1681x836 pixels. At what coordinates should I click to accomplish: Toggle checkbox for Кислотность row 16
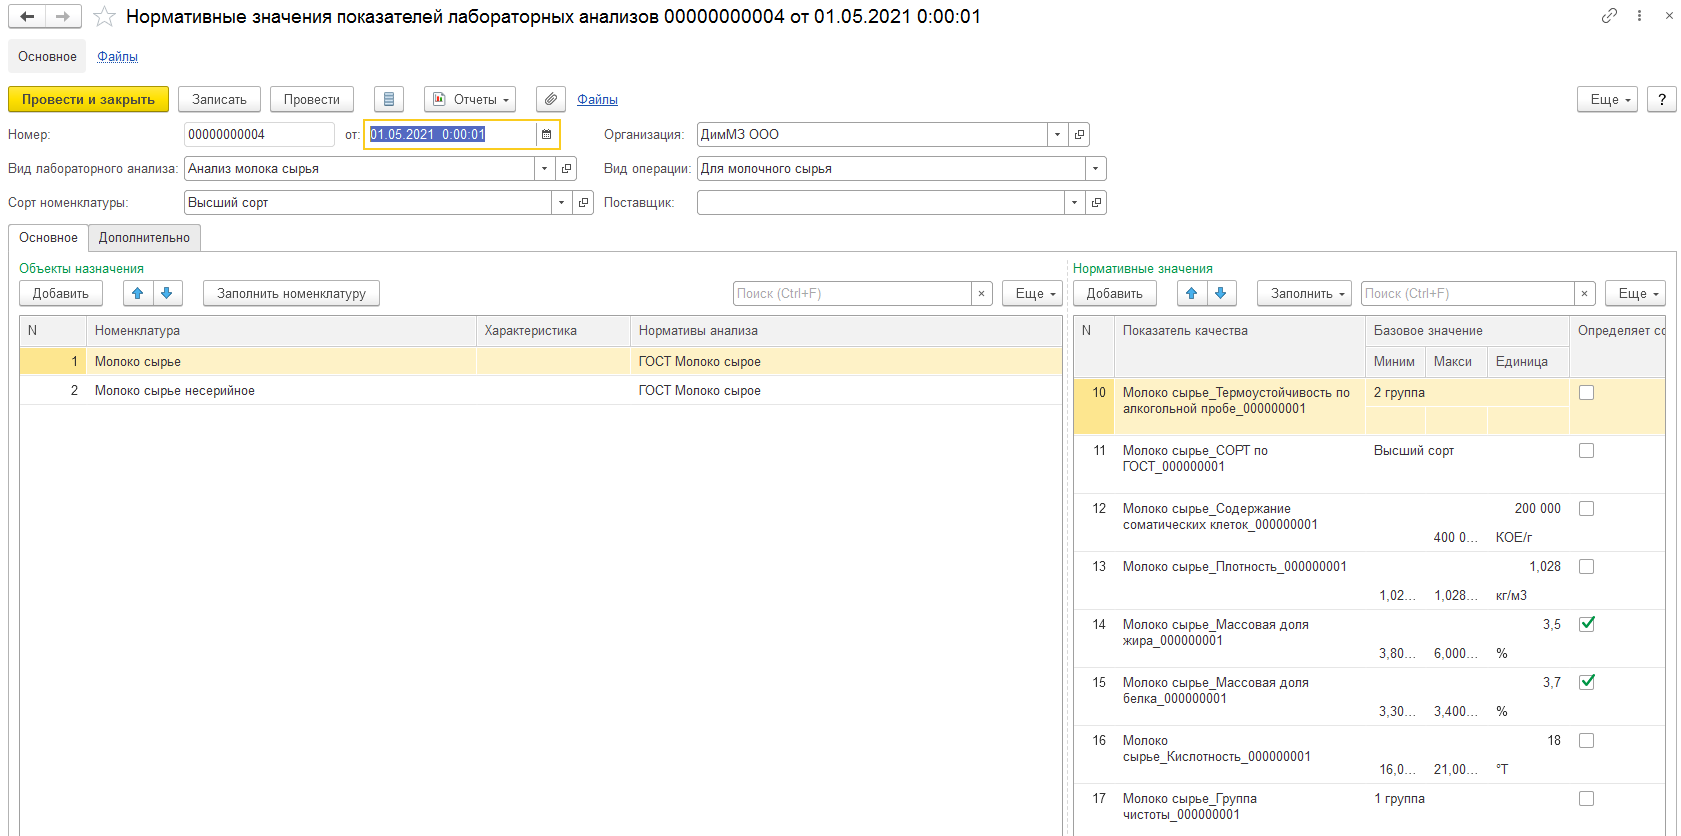(x=1586, y=740)
